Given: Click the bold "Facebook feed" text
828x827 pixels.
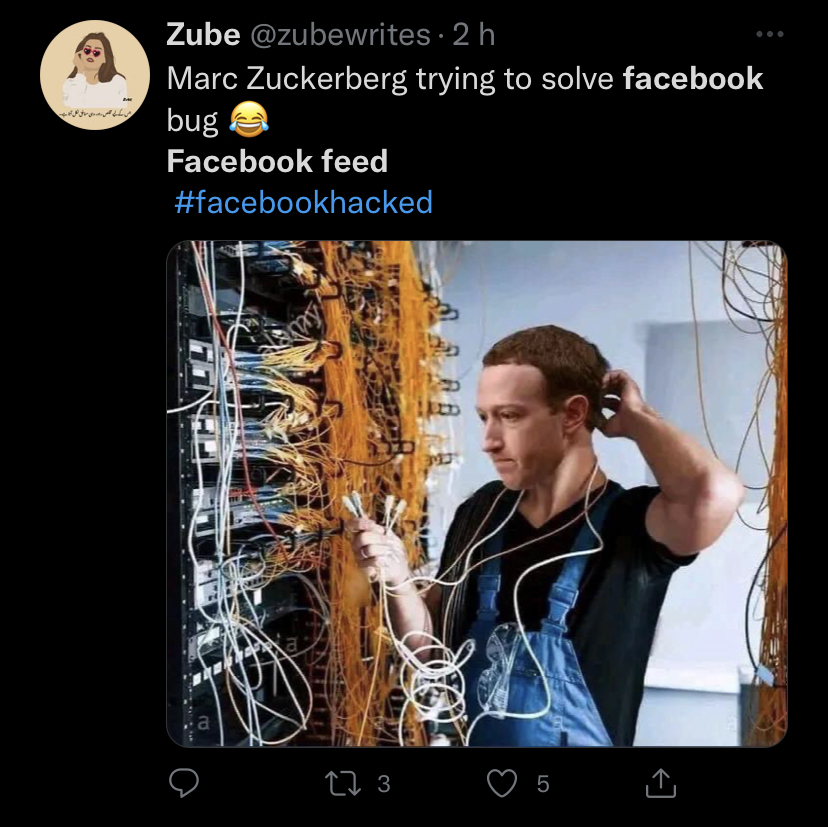Looking at the screenshot, I should click(x=277, y=161).
